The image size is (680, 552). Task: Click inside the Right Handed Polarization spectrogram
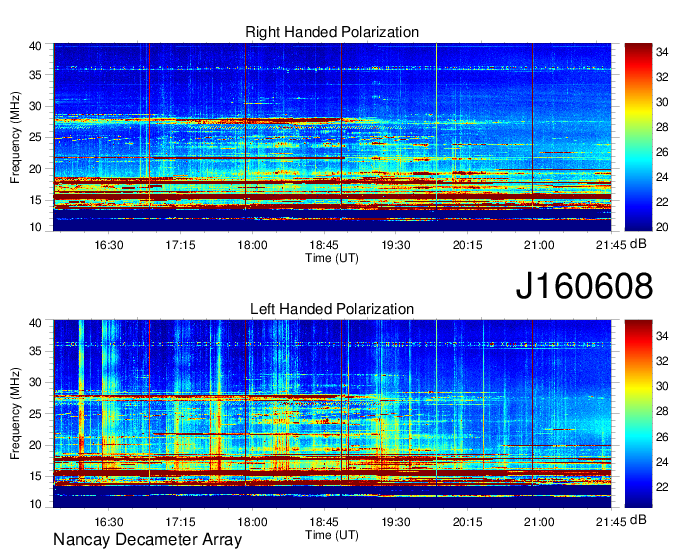[332, 137]
